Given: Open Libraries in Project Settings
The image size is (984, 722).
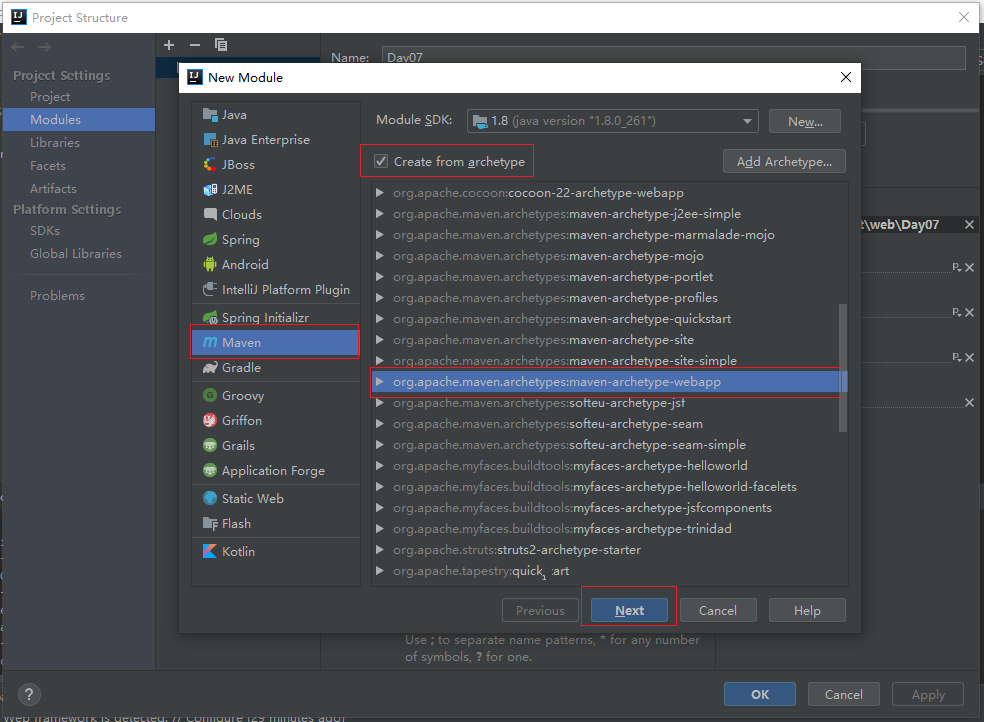Looking at the screenshot, I should (x=55, y=143).
